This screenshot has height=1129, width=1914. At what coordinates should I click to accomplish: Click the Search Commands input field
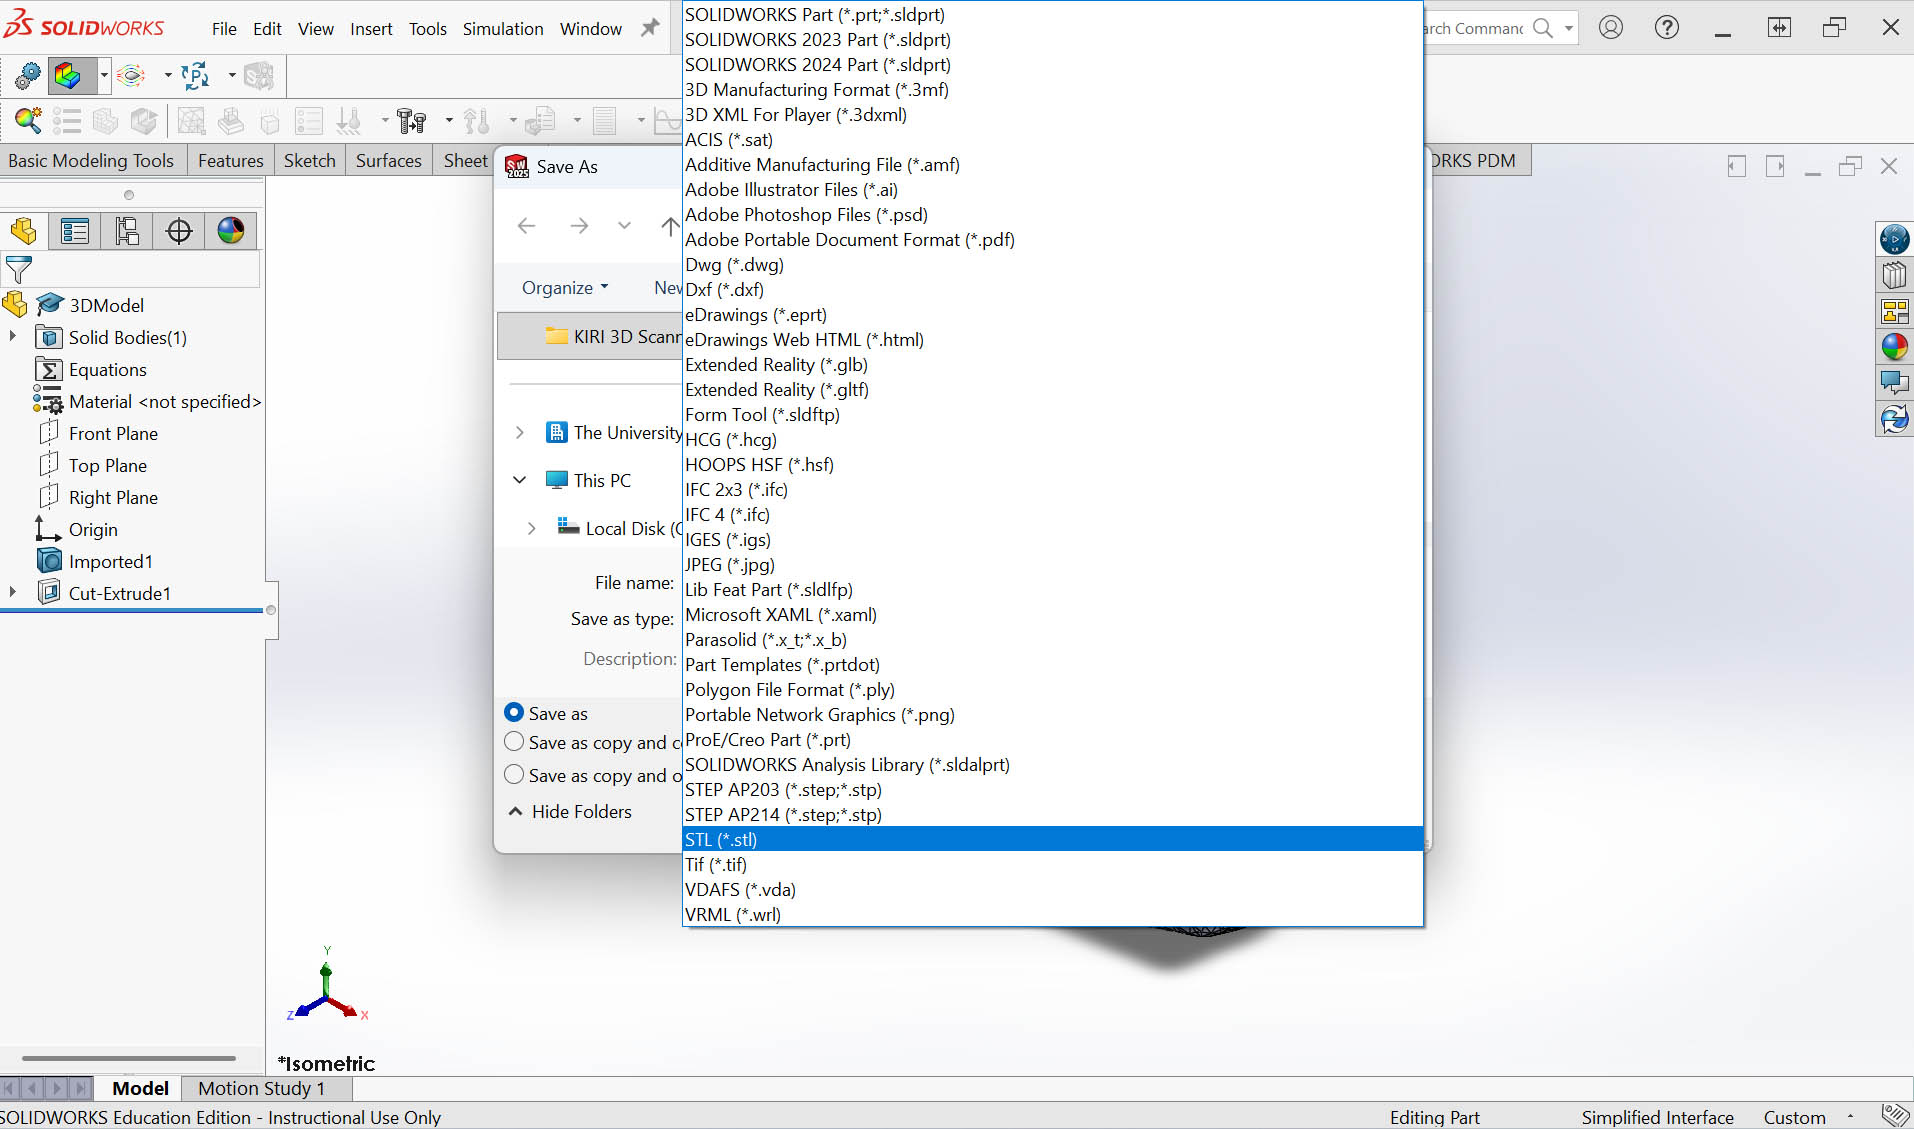pos(1474,28)
